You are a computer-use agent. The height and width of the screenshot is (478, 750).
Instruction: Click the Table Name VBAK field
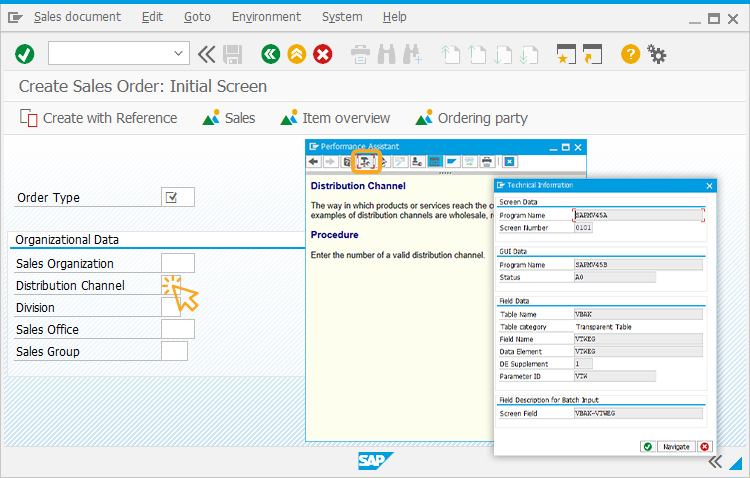(x=638, y=314)
